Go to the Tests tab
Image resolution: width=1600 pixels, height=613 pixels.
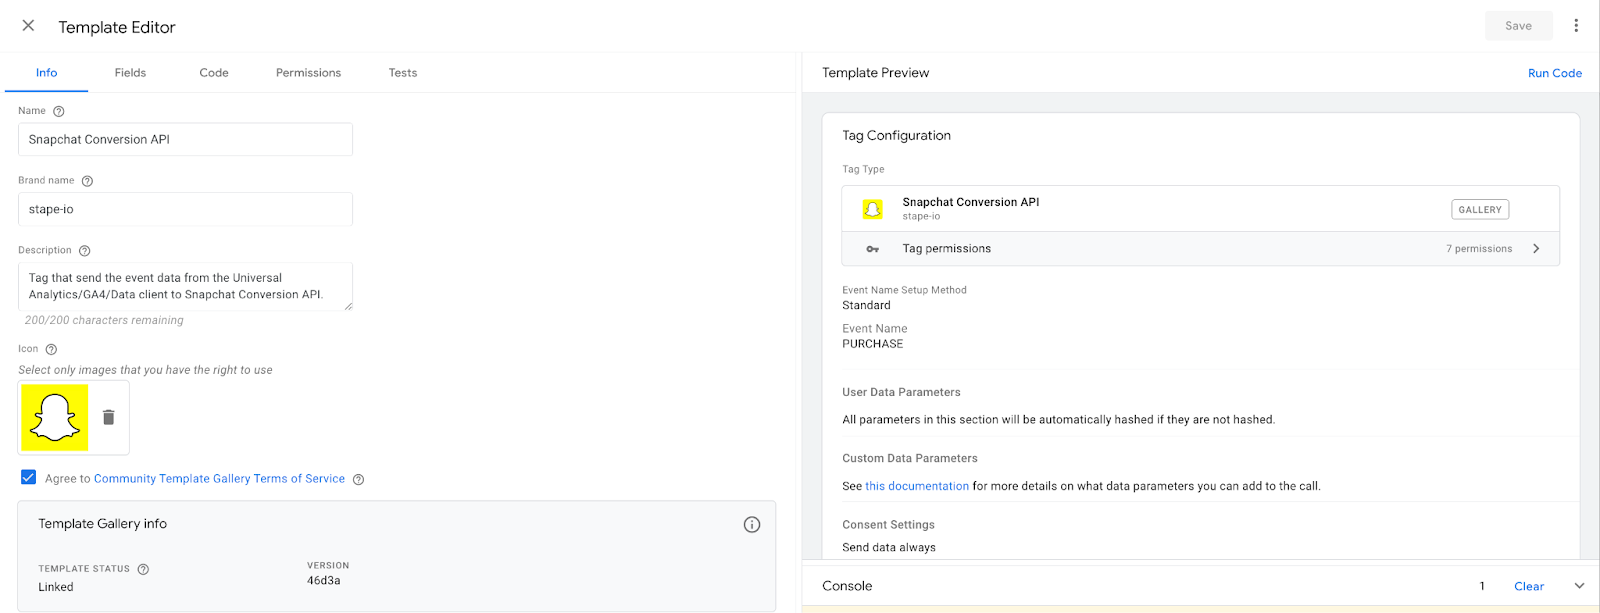coord(403,73)
